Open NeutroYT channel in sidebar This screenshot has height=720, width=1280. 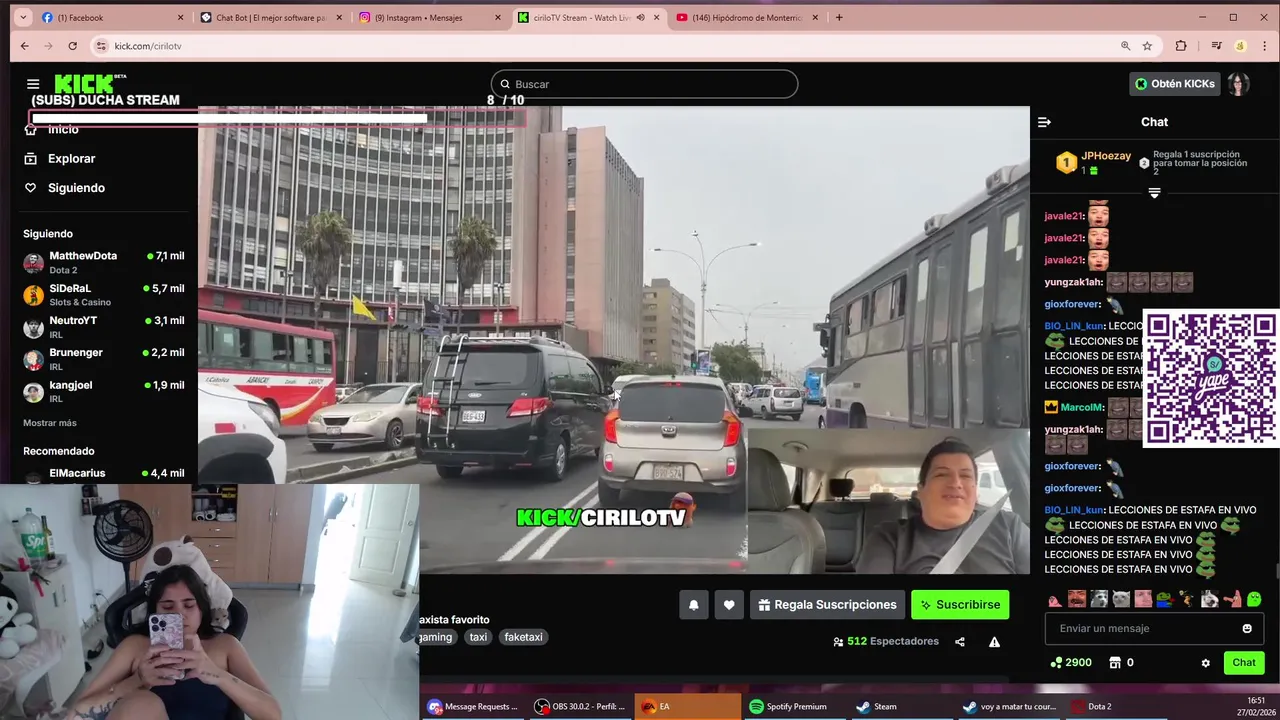tap(104, 327)
